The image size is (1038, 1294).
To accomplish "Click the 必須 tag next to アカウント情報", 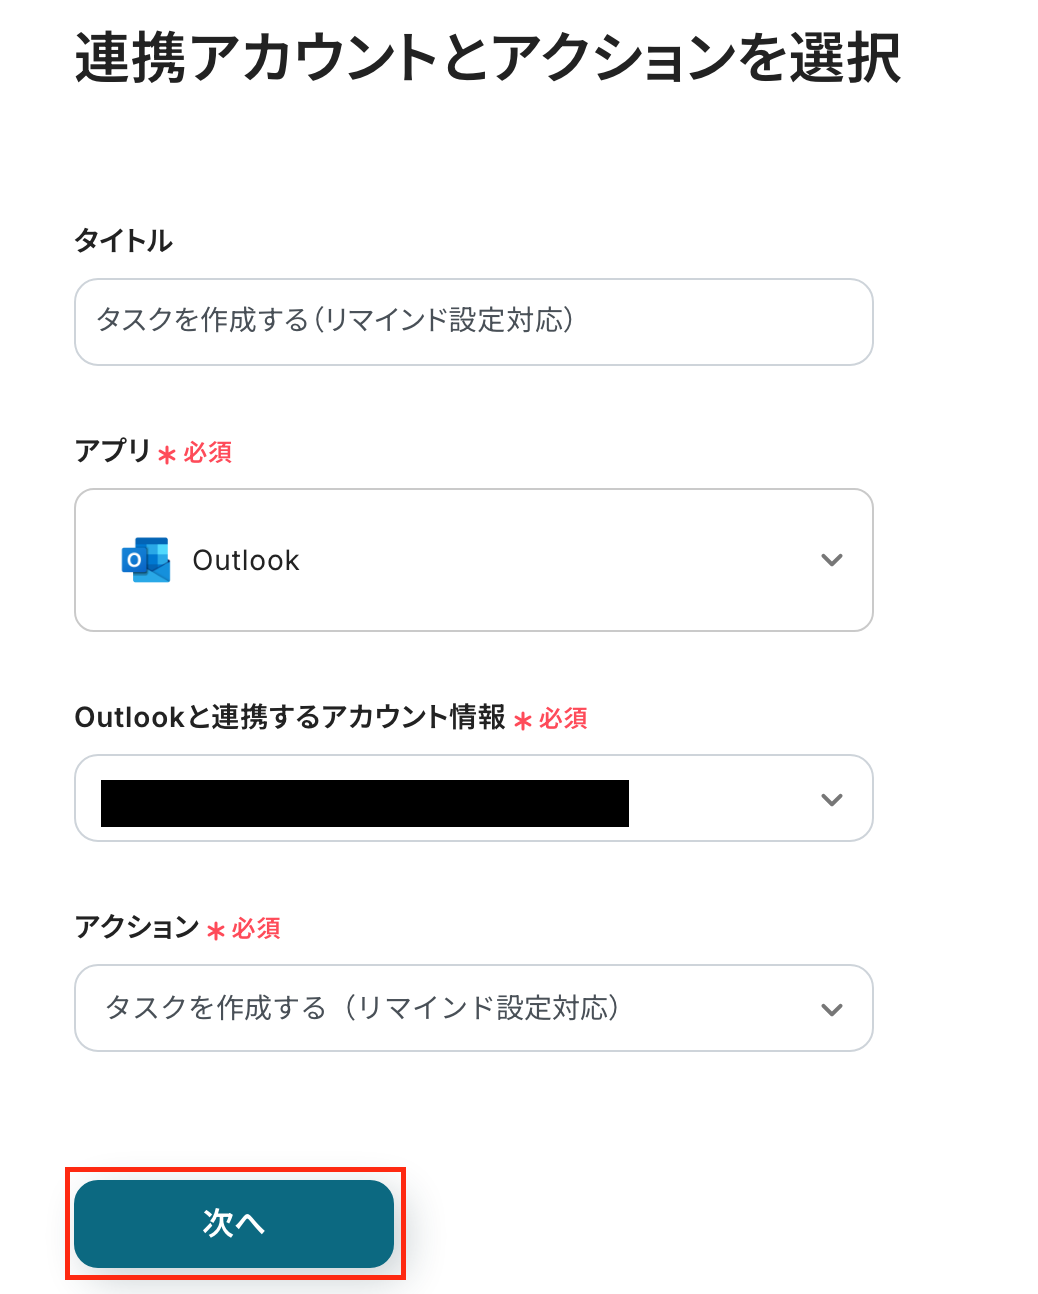I will coord(563,718).
